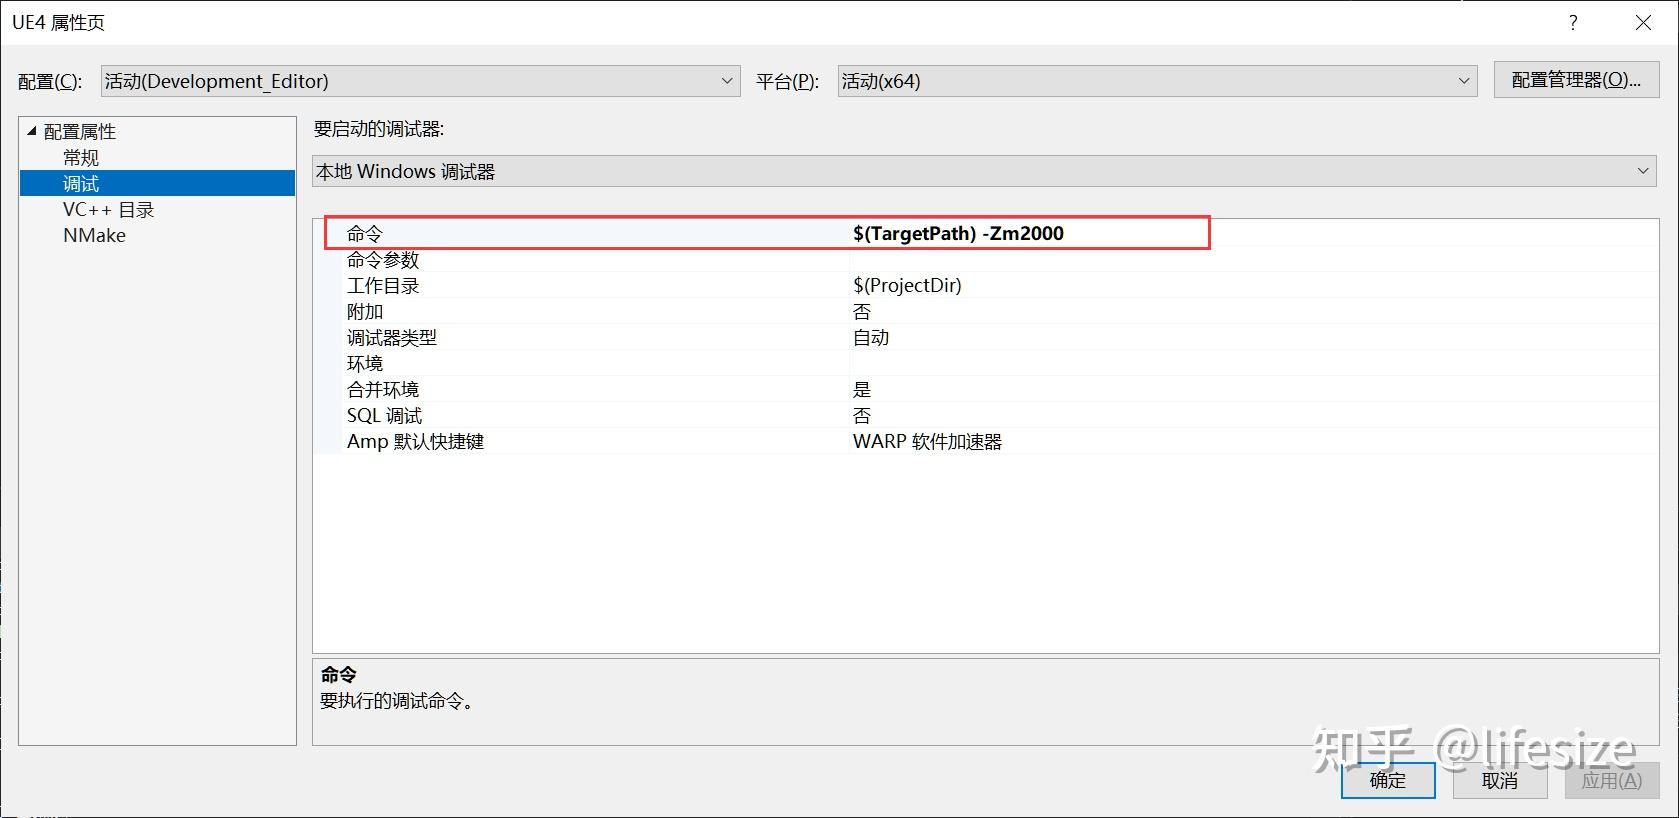The width and height of the screenshot is (1679, 818).
Task: Expand the 本地 Windows 调试器 debugger dropdown
Action: click(x=985, y=172)
